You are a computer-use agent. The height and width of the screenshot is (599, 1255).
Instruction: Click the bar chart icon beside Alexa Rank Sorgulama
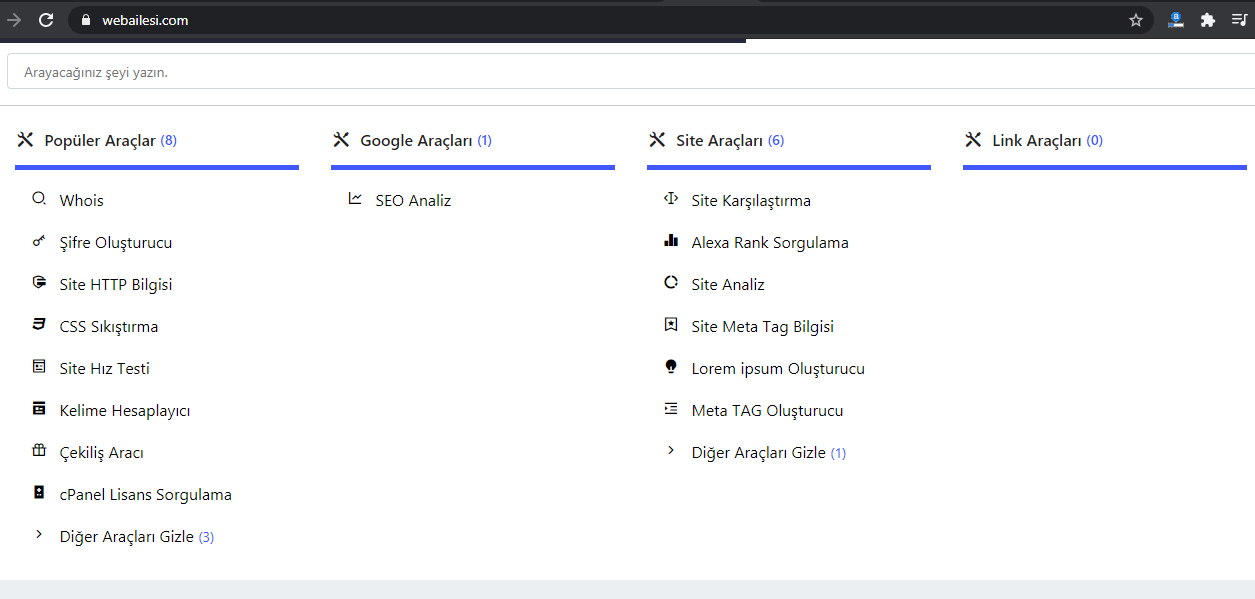pos(671,241)
